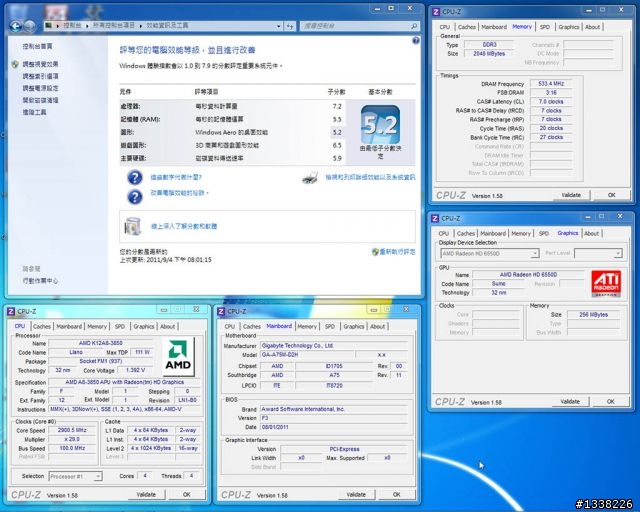The width and height of the screenshot is (640, 512).
Task: Click OK in the Mainboard CPU-Z window
Action: tap(397, 494)
